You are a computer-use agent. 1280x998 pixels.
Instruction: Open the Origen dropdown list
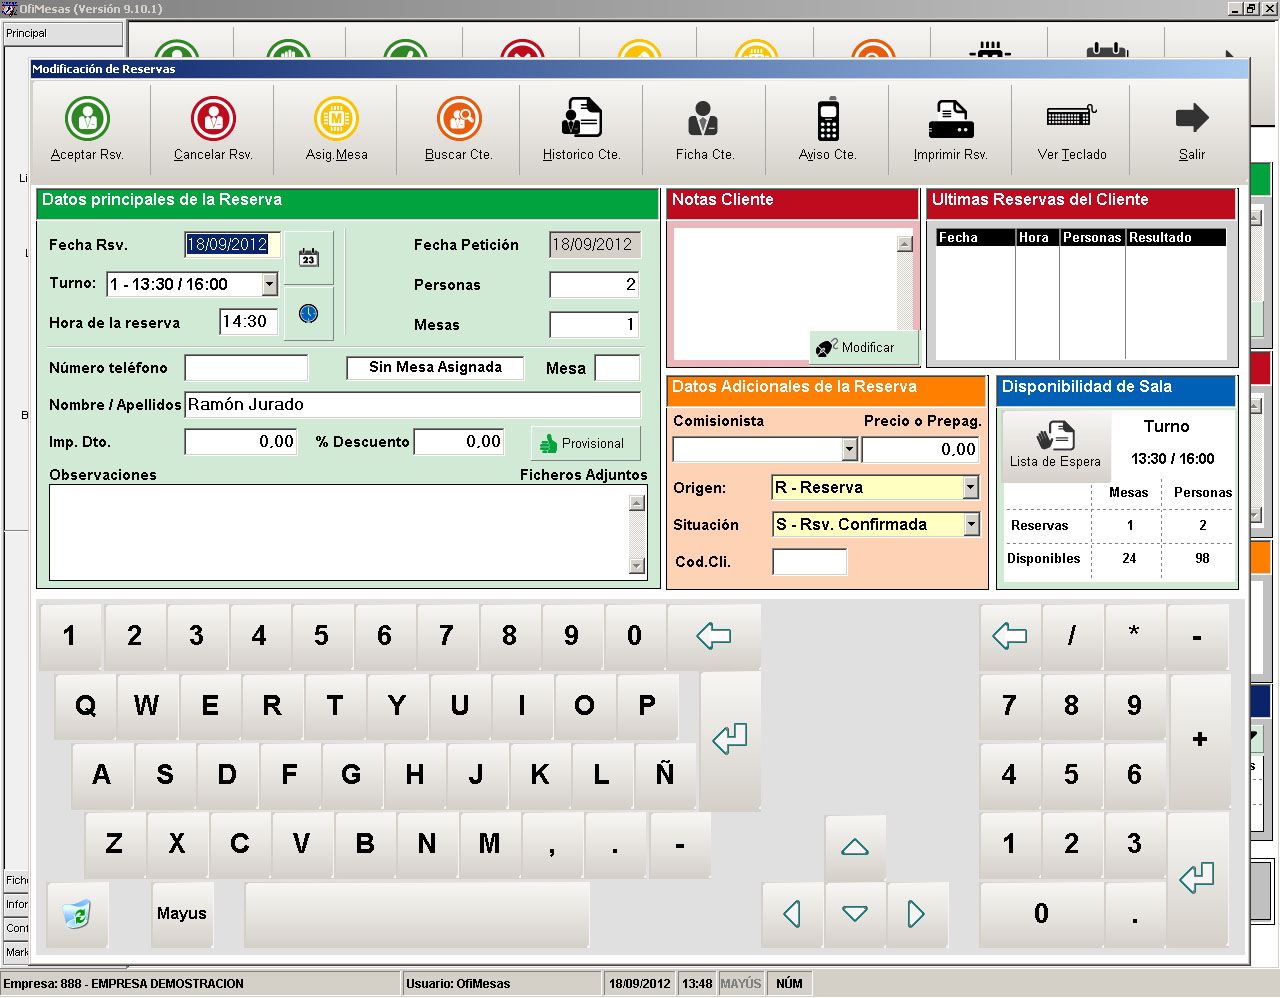click(970, 487)
